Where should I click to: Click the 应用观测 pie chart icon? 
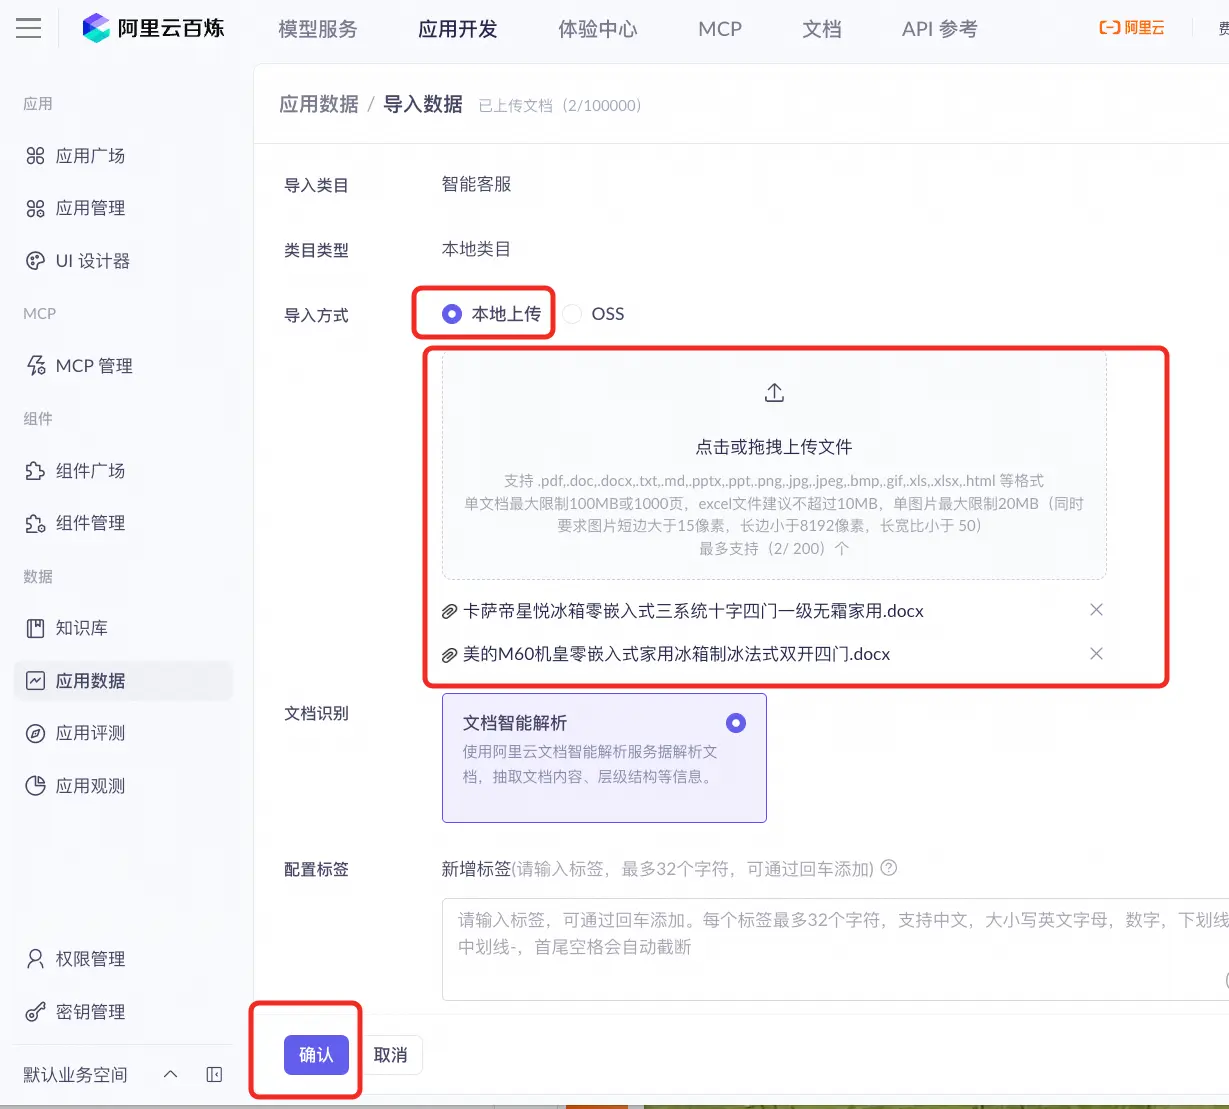pos(35,786)
